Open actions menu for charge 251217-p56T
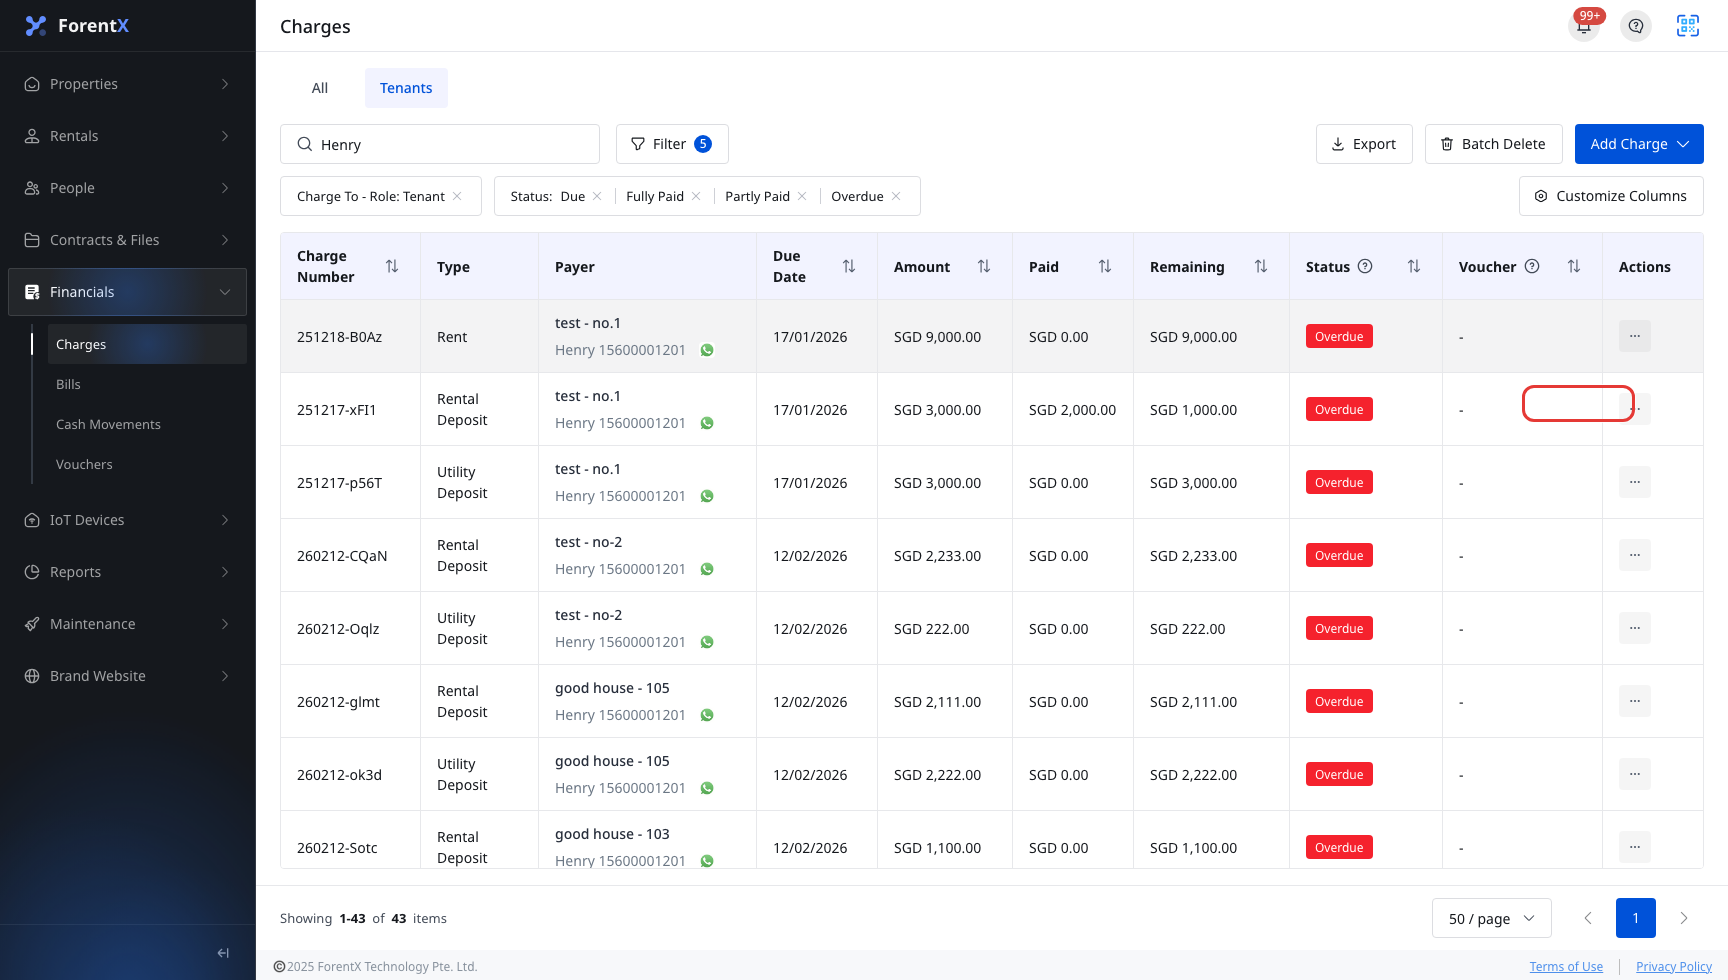 [x=1635, y=482]
